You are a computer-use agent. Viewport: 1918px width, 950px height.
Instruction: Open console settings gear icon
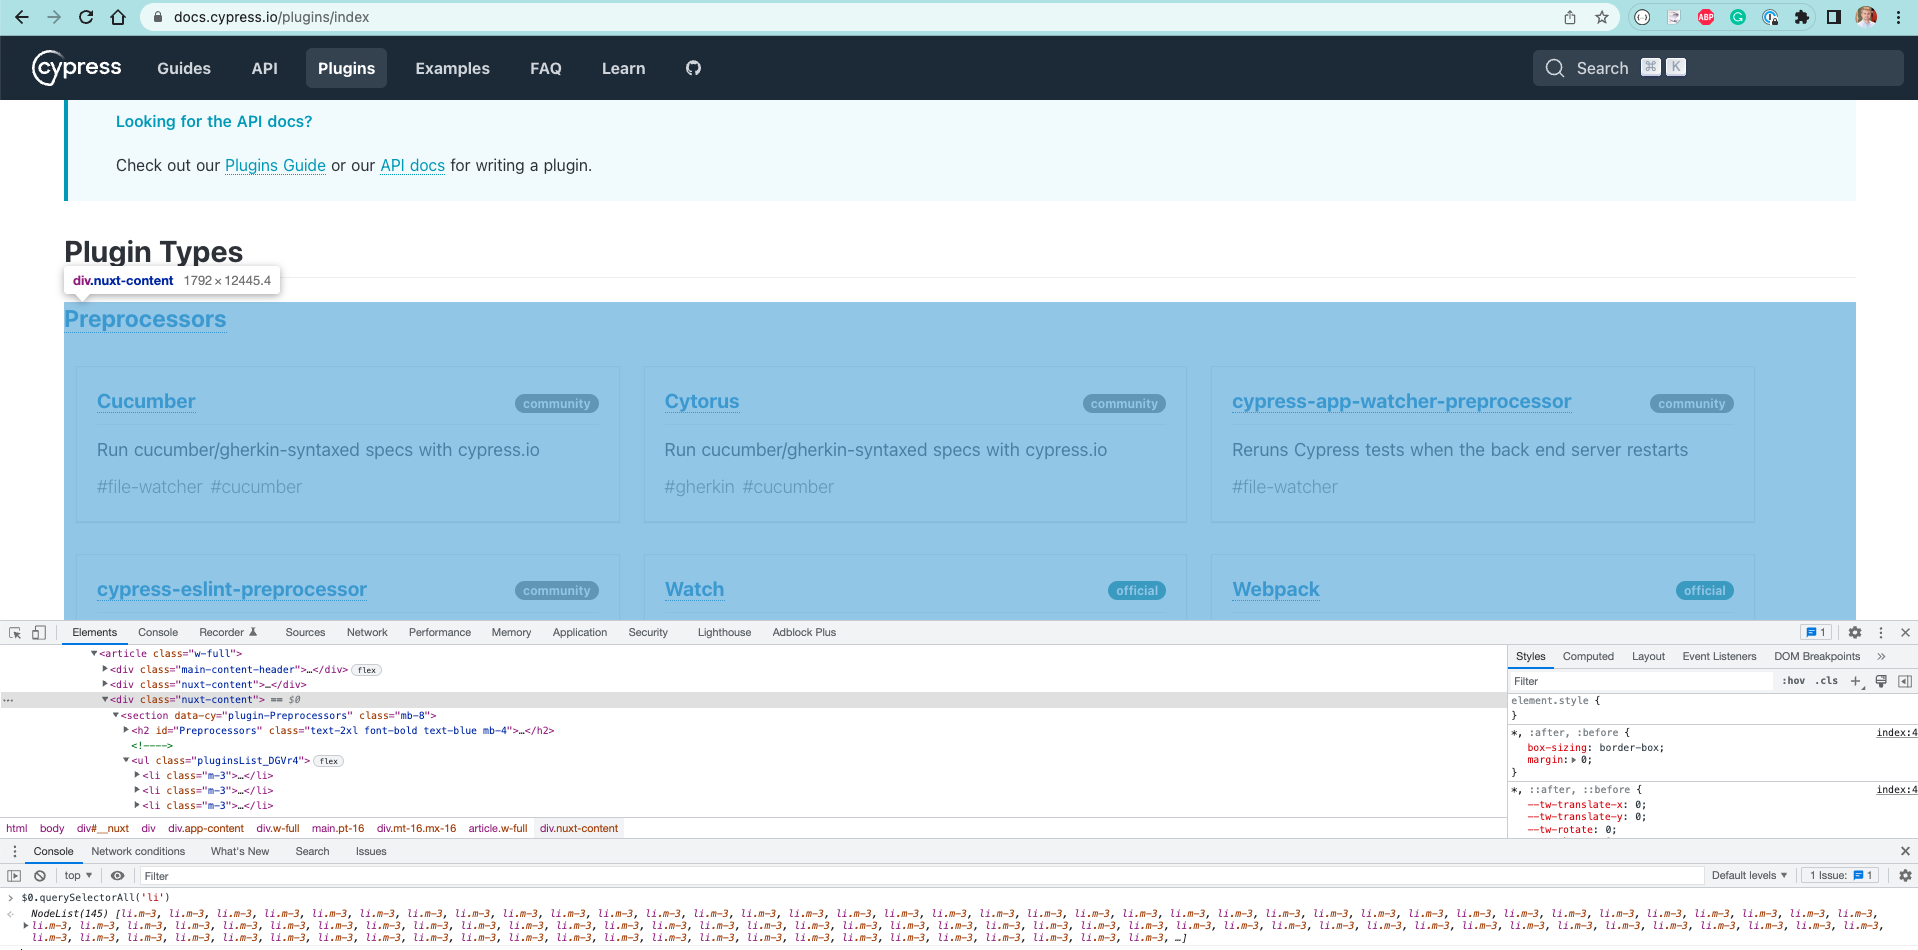point(1905,875)
